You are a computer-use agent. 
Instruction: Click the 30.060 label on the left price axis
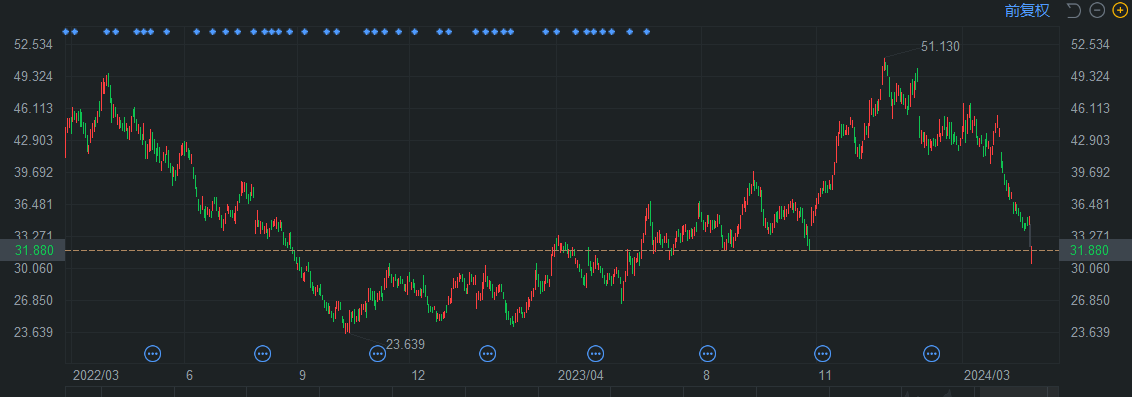coord(34,268)
